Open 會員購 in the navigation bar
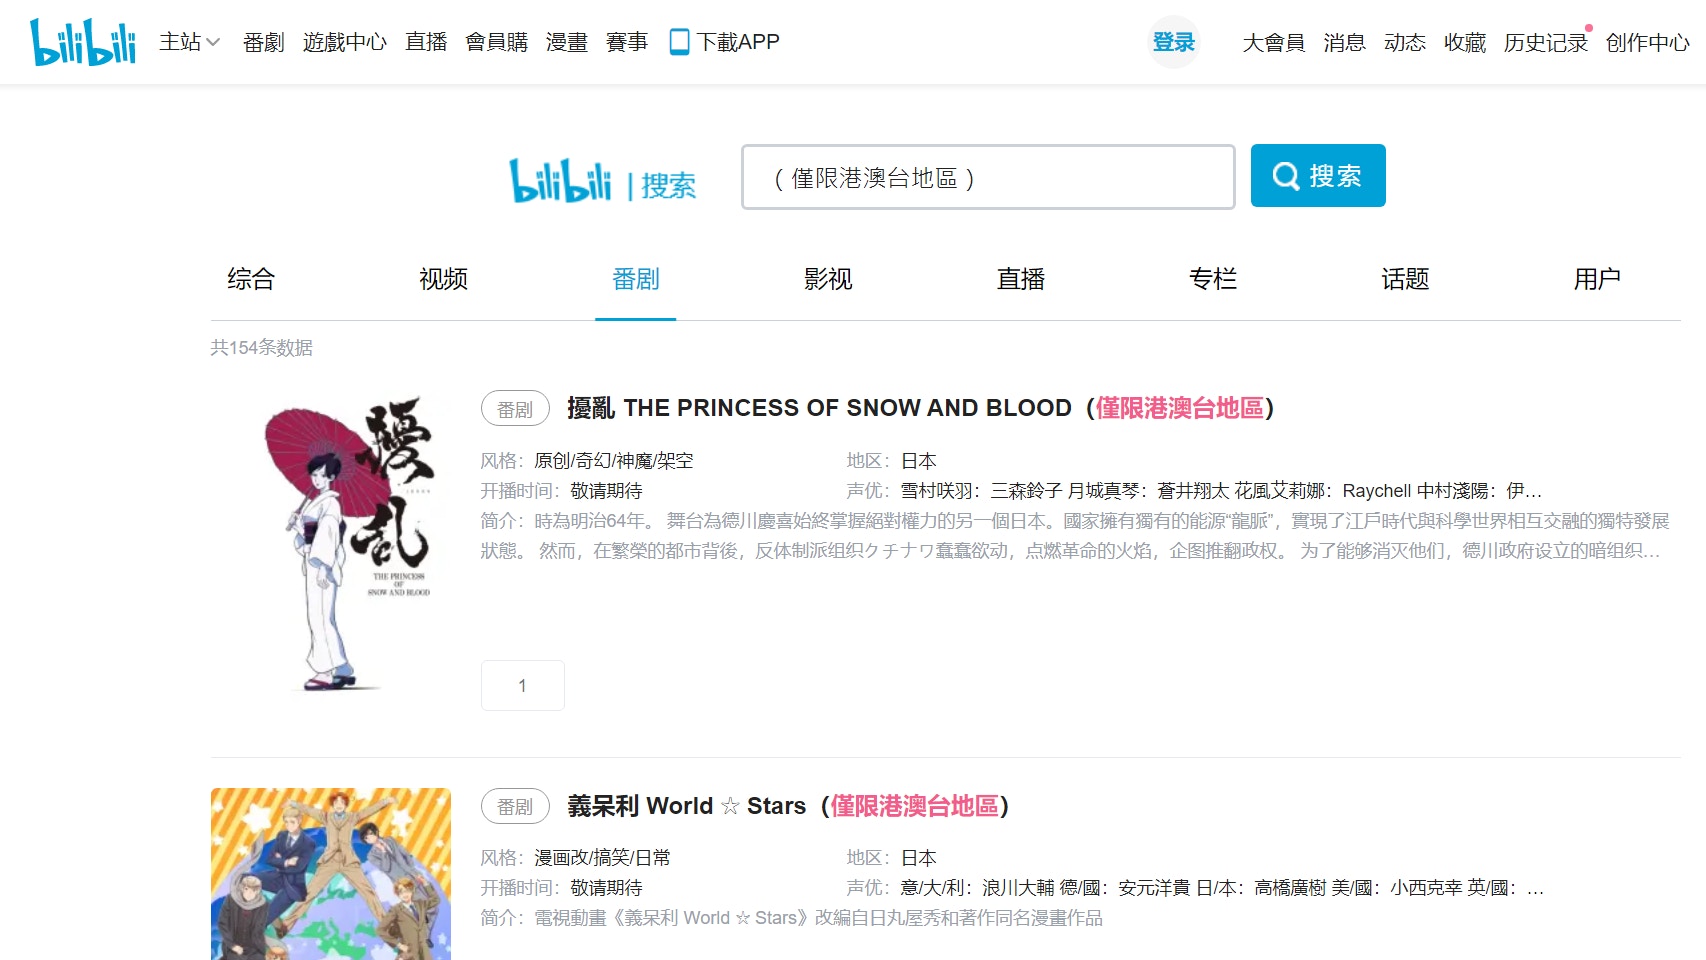Screen dimensions: 1706x960 point(496,42)
